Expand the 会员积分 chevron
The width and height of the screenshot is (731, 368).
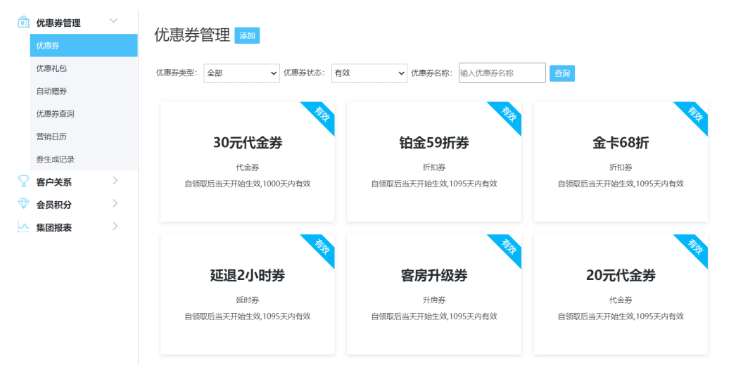coord(115,203)
